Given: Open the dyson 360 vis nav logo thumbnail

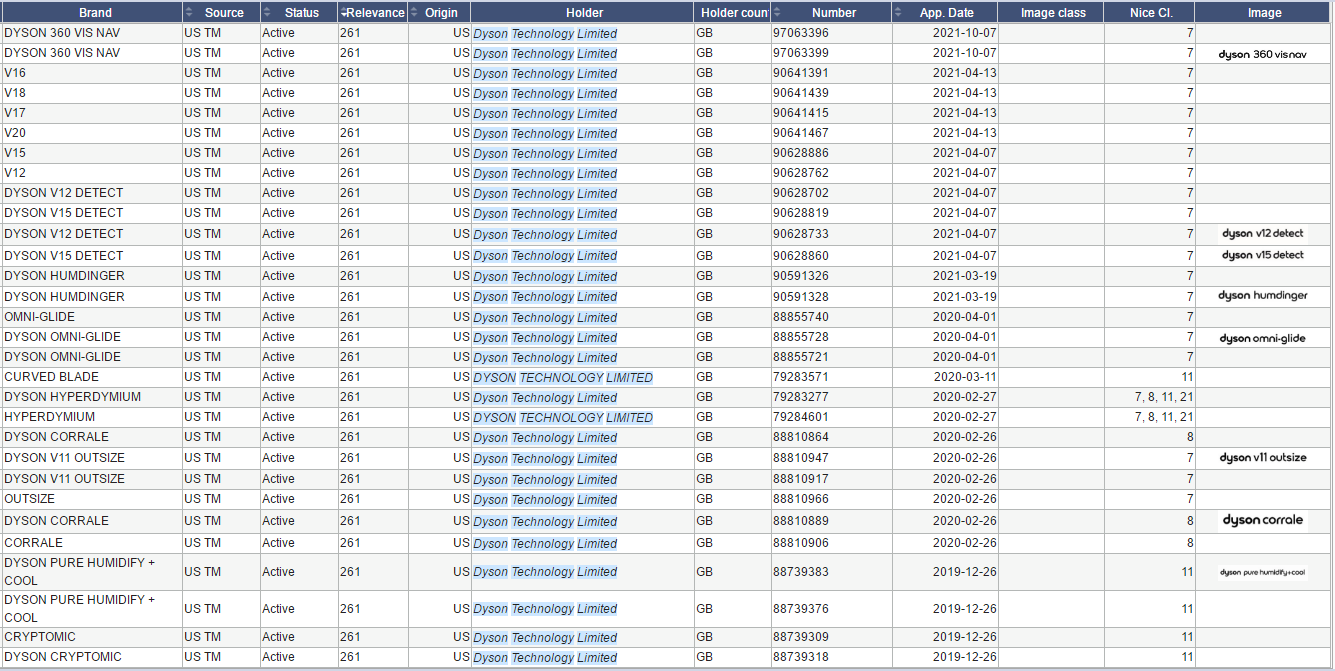Looking at the screenshot, I should pyautogui.click(x=1263, y=54).
